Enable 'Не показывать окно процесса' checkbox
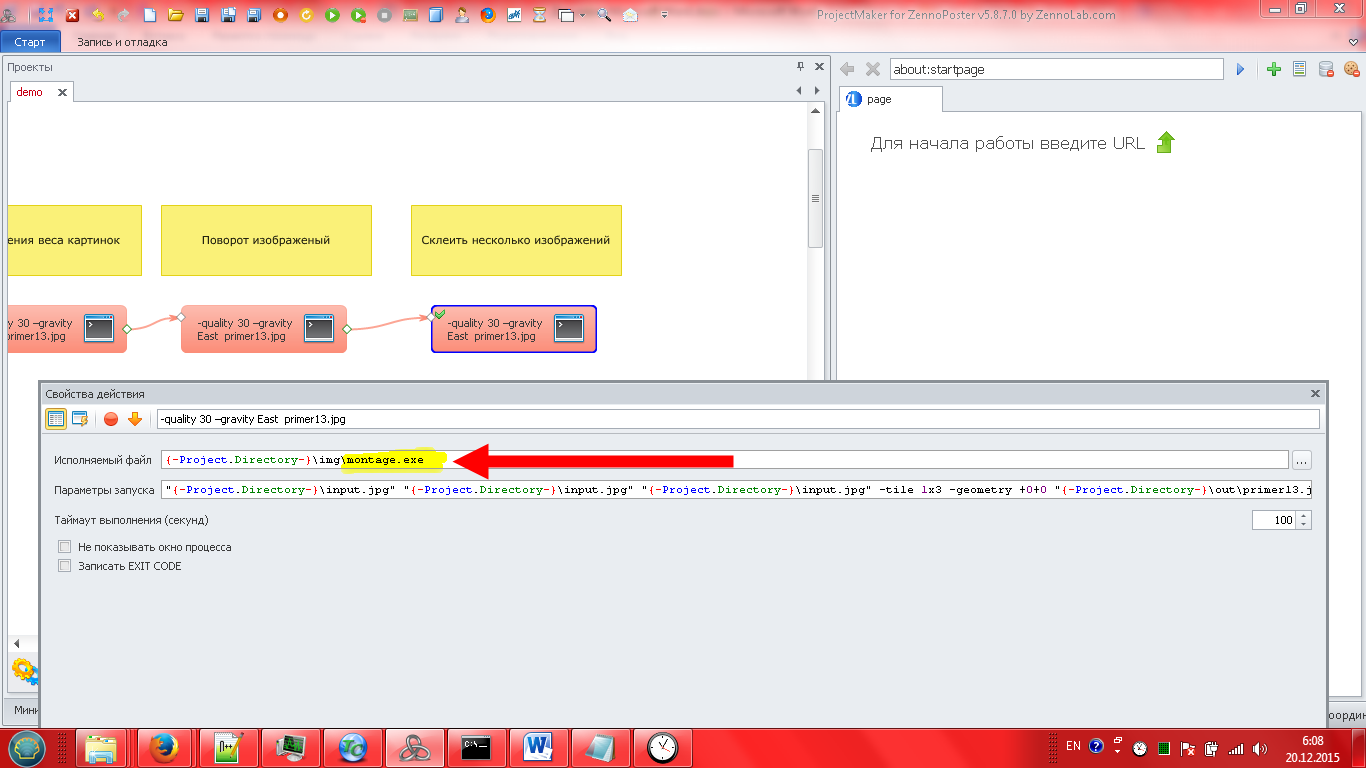Viewport: 1366px width, 768px height. pos(65,547)
